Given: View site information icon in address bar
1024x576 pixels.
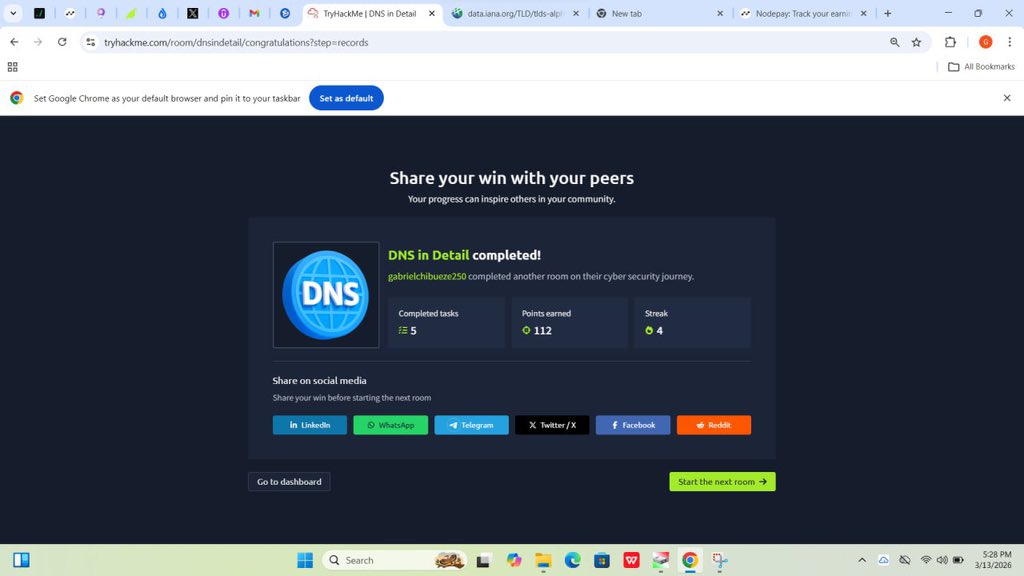Looking at the screenshot, I should tap(91, 42).
